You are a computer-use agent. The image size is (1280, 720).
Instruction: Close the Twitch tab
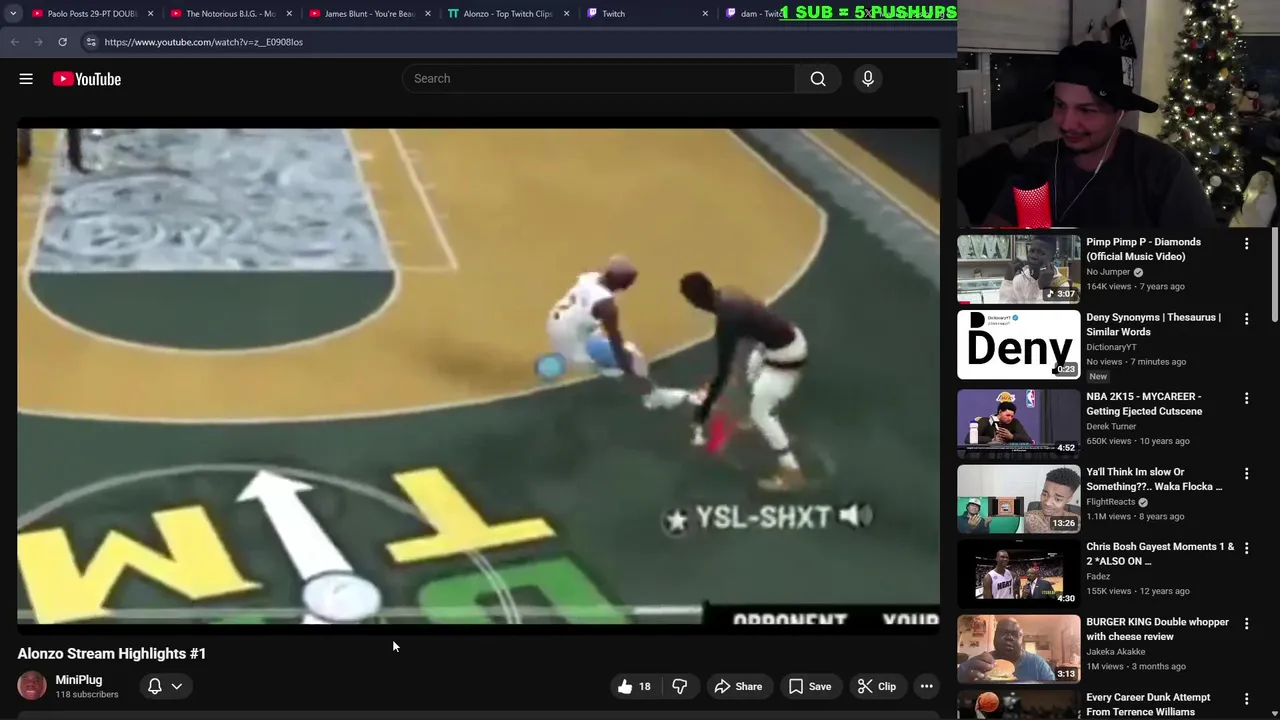705,14
